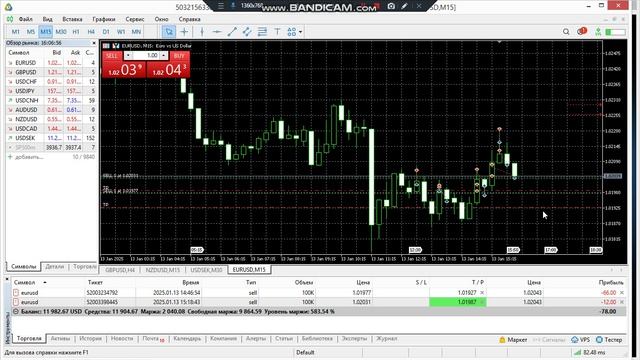Open the search magnifier in toolbar
The height and width of the screenshot is (360, 640).
point(566,32)
